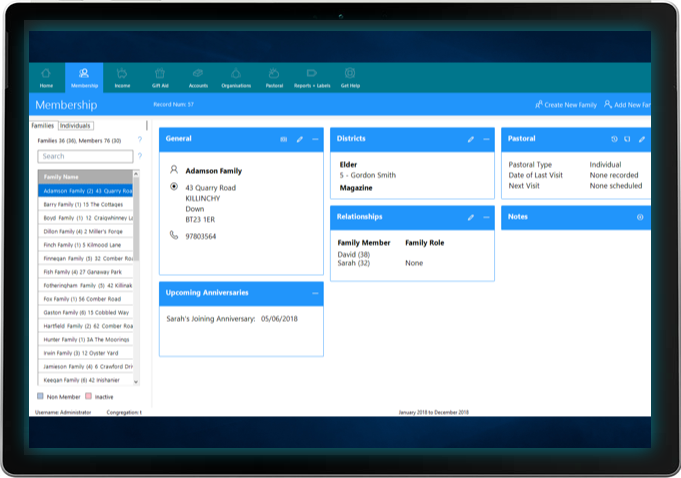Collapse the Upcoming Anniversaries panel

click(315, 293)
